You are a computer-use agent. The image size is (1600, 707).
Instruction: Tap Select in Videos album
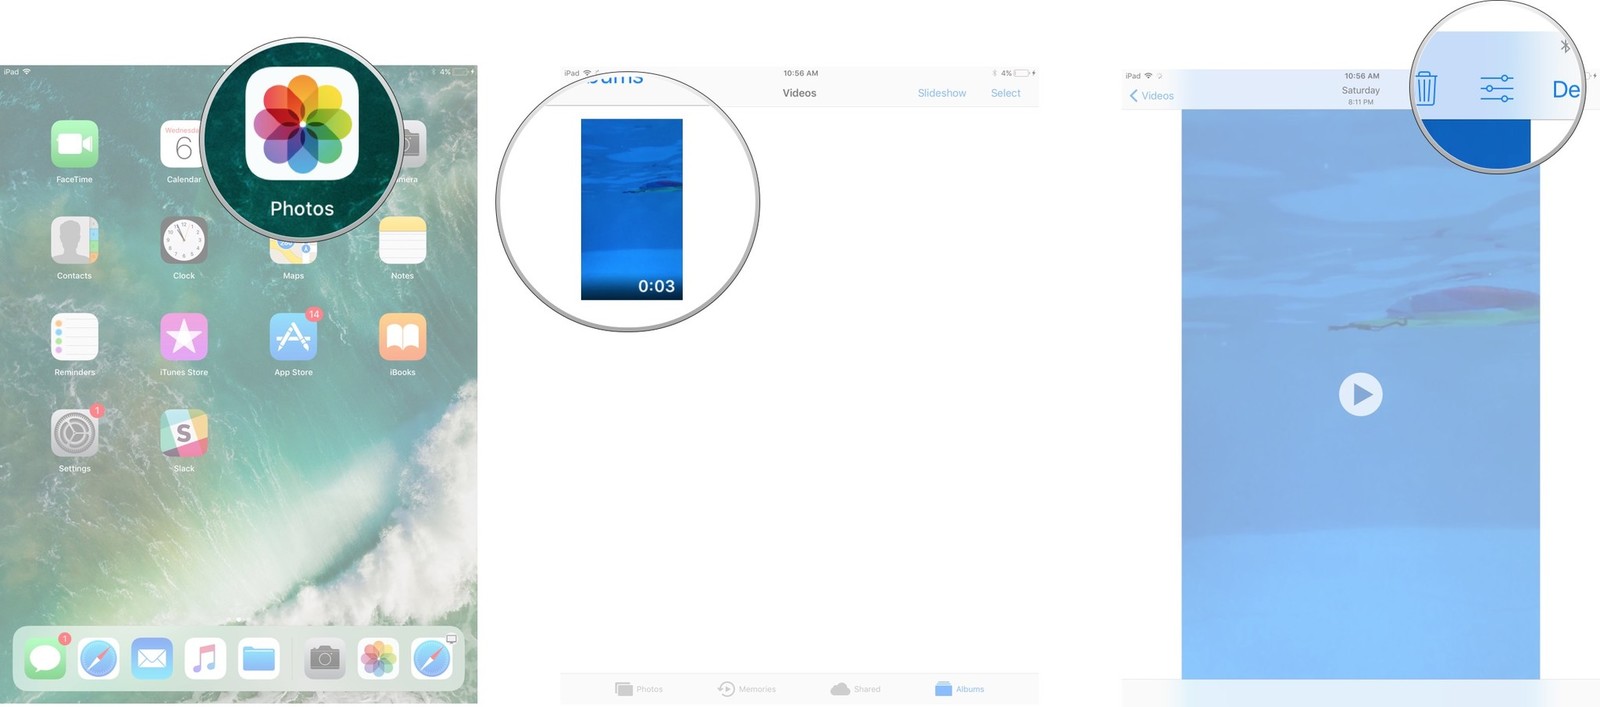(x=1006, y=93)
